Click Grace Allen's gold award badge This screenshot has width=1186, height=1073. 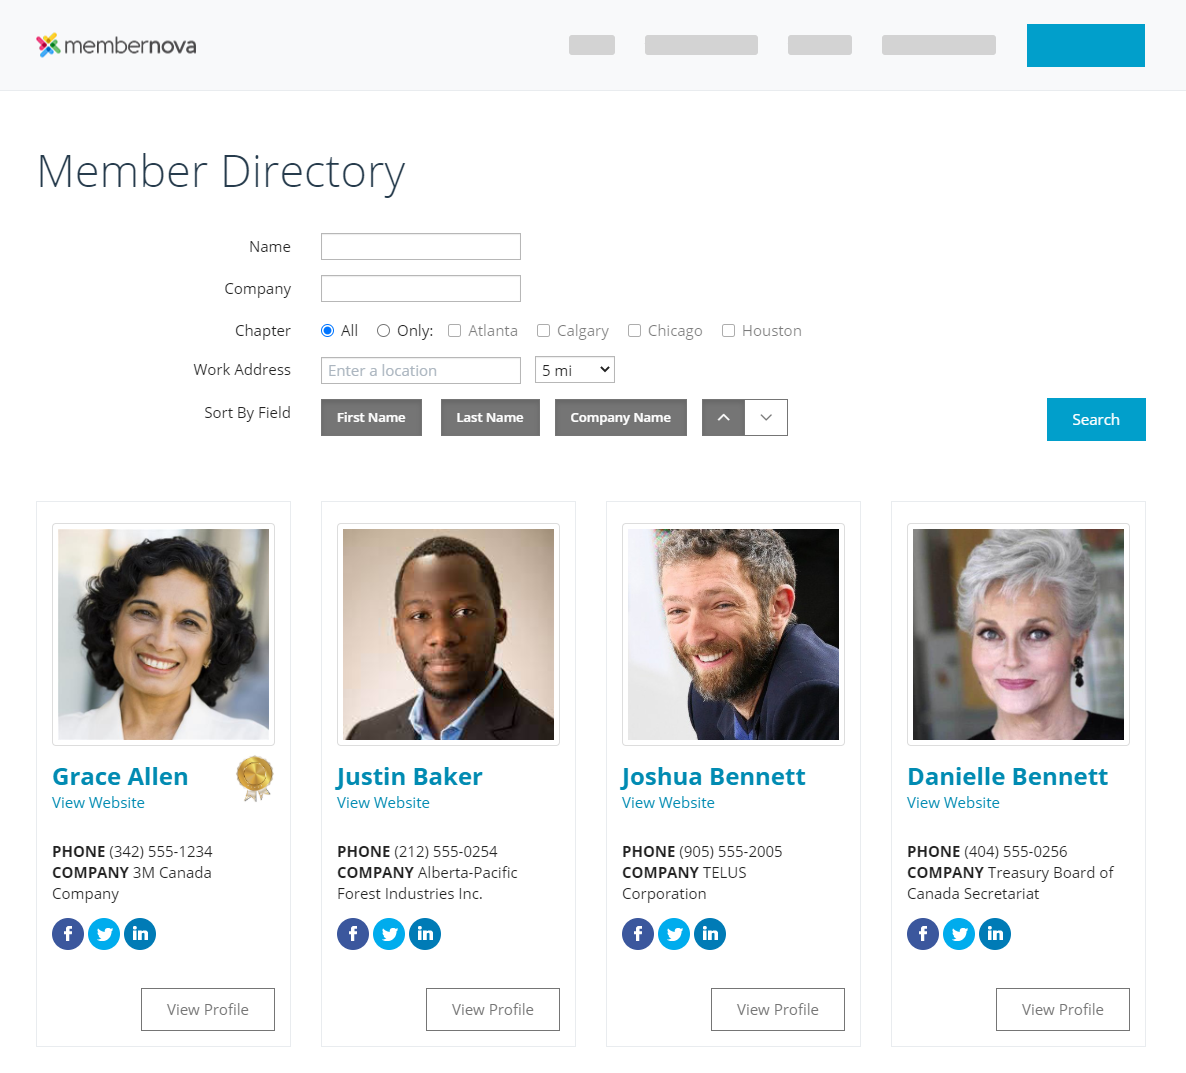click(255, 778)
